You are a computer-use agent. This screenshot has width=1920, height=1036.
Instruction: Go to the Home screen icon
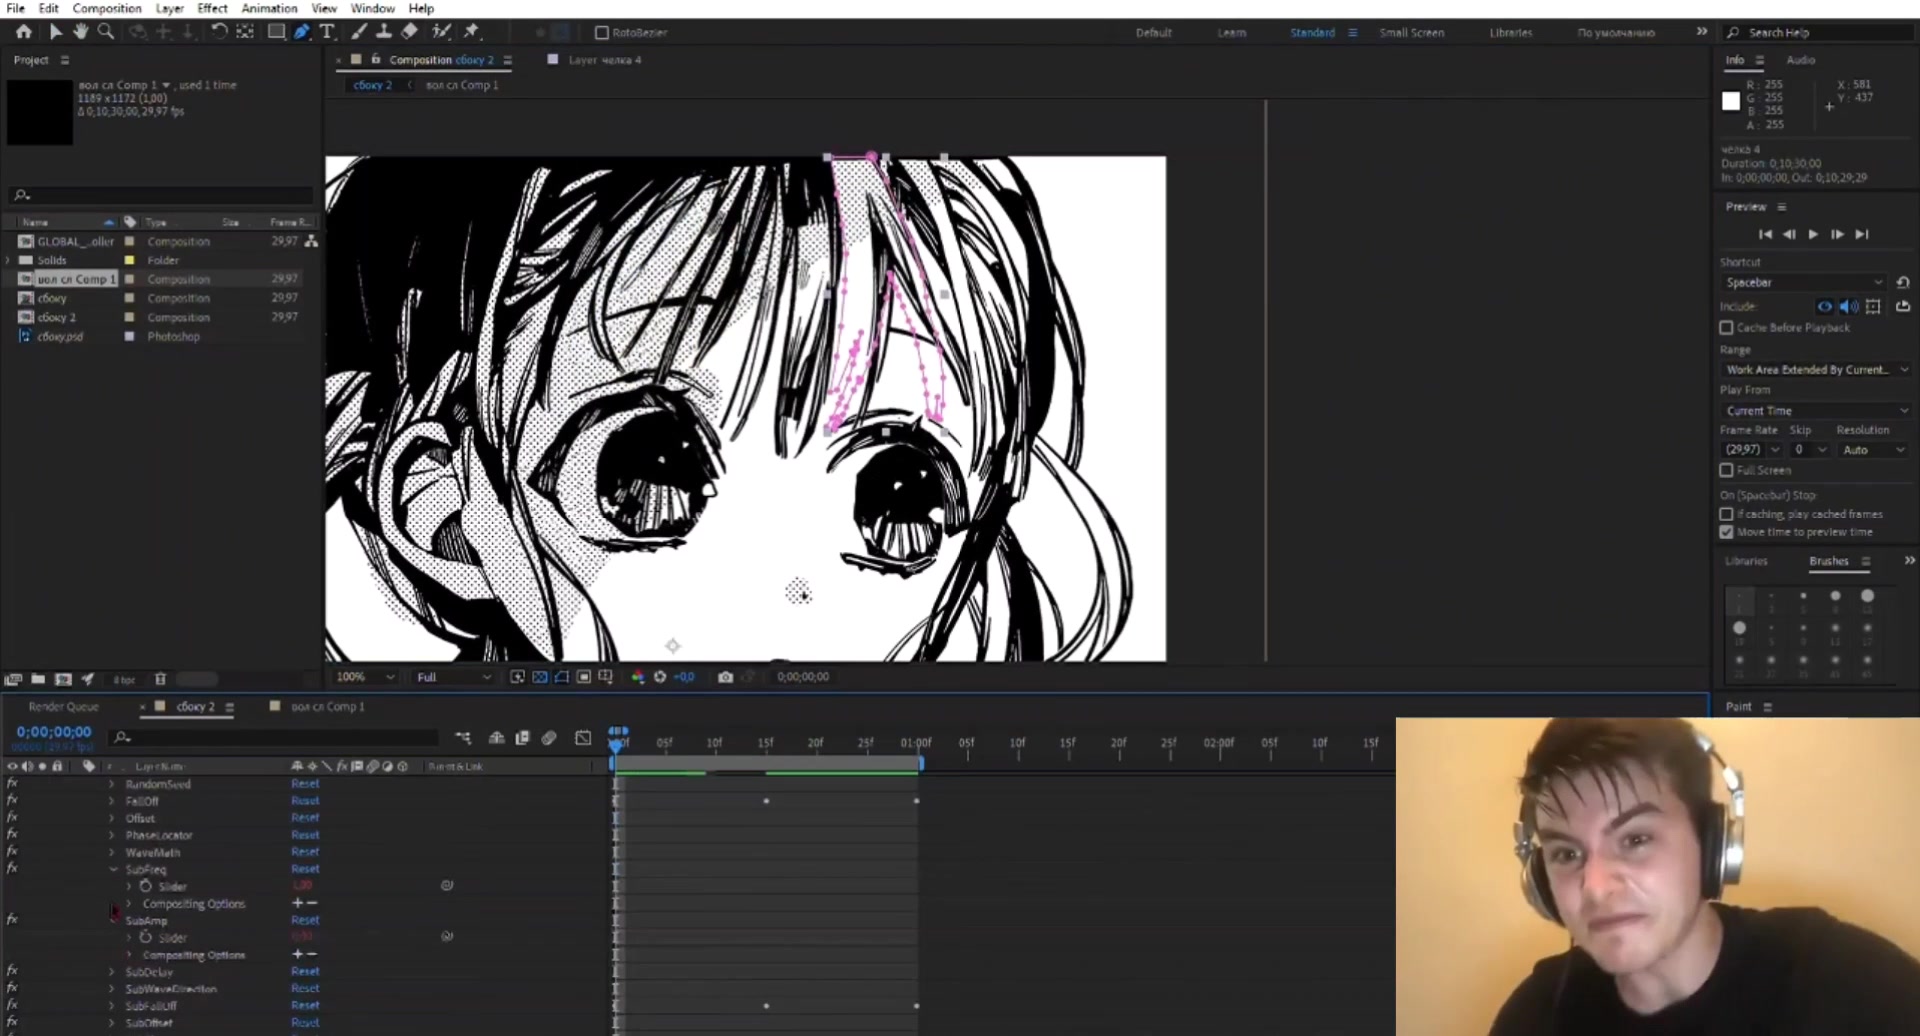point(24,32)
